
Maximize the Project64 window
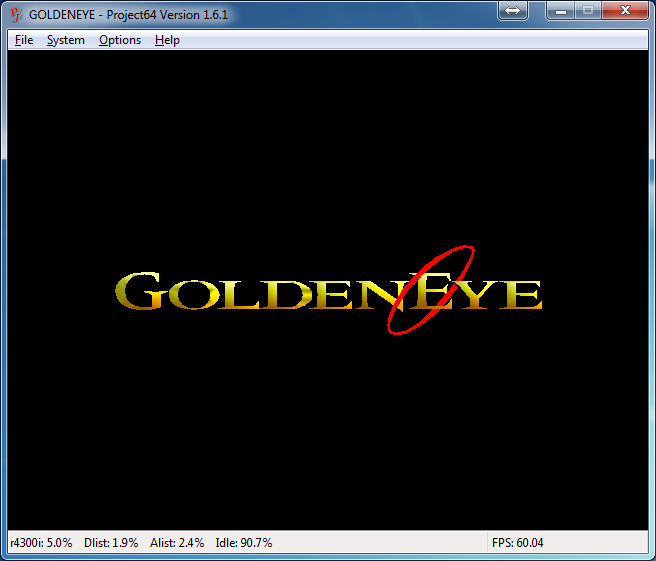point(588,10)
